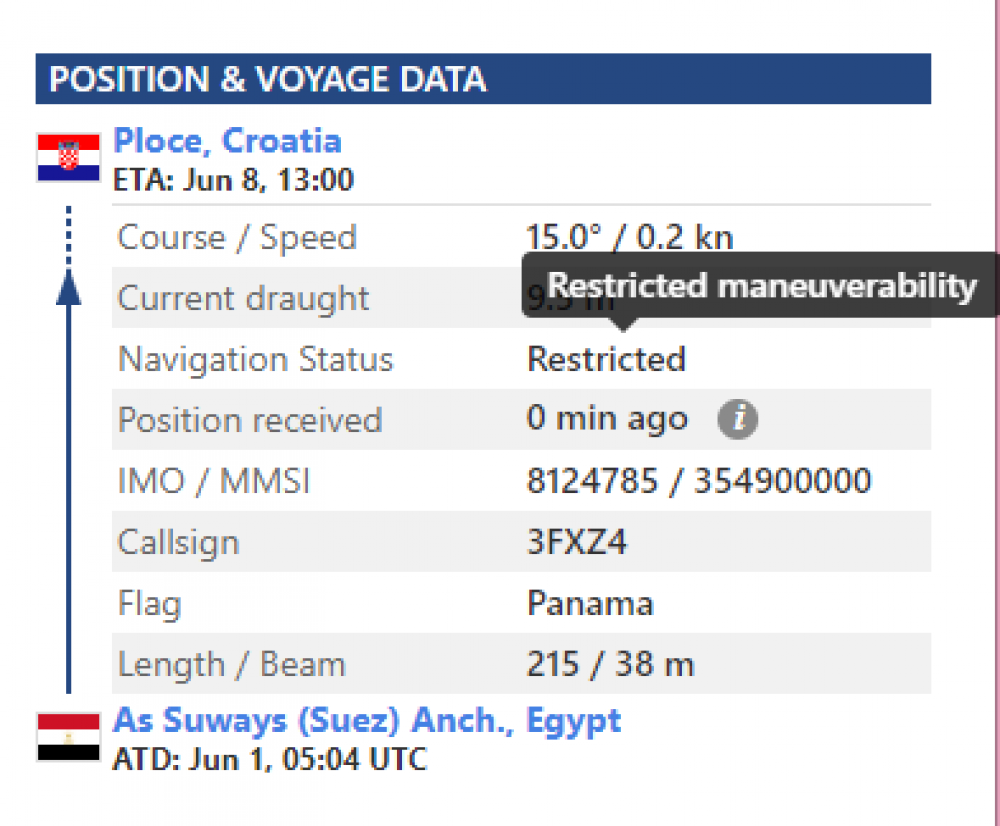Image resolution: width=1000 pixels, height=826 pixels.
Task: Click the course and speed value
Action: (629, 237)
